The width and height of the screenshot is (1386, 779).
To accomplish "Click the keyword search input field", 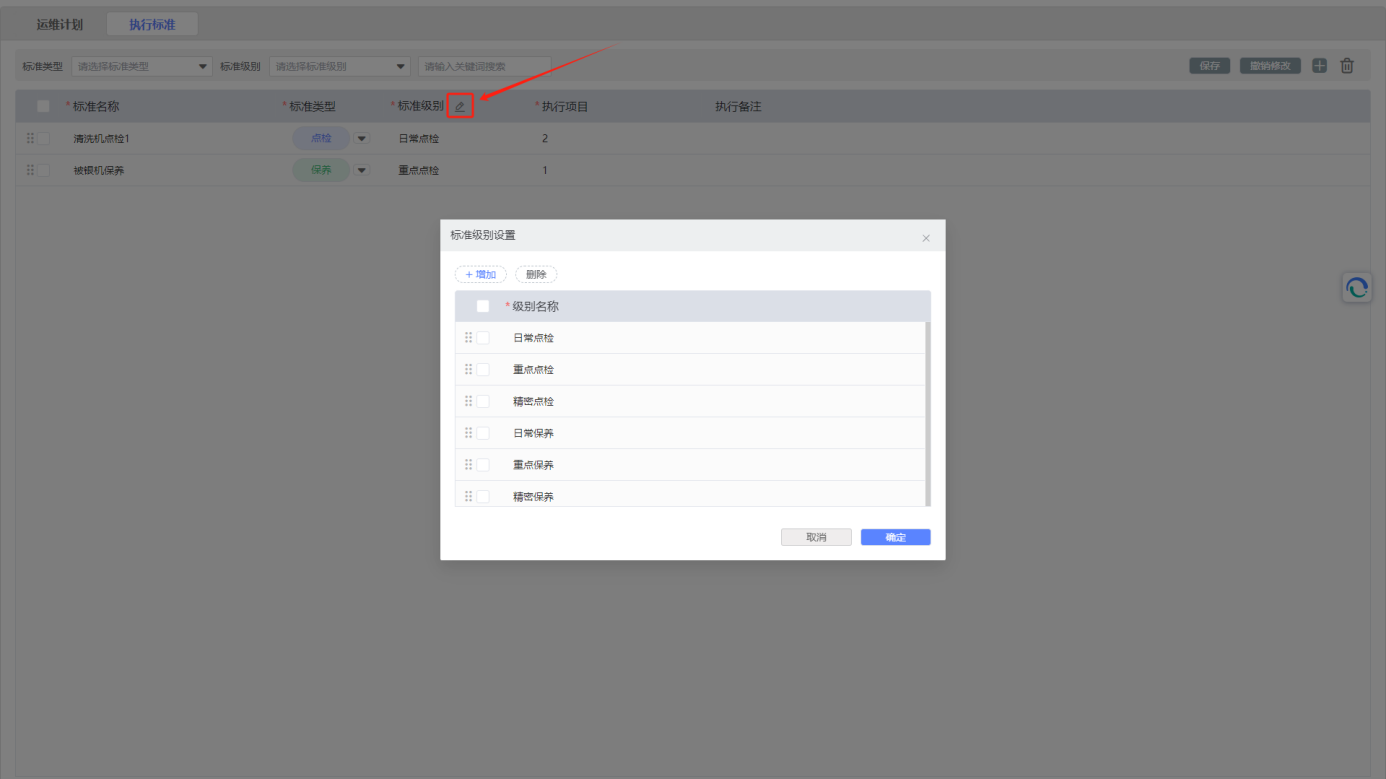I will [484, 67].
